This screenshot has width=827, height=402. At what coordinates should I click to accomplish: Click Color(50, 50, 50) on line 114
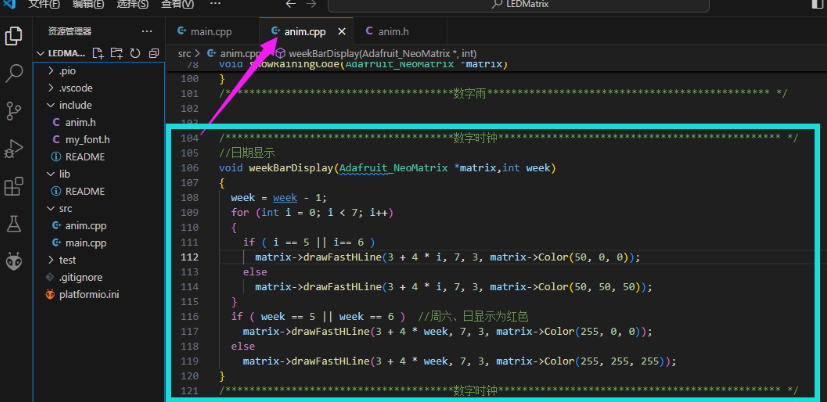[592, 287]
